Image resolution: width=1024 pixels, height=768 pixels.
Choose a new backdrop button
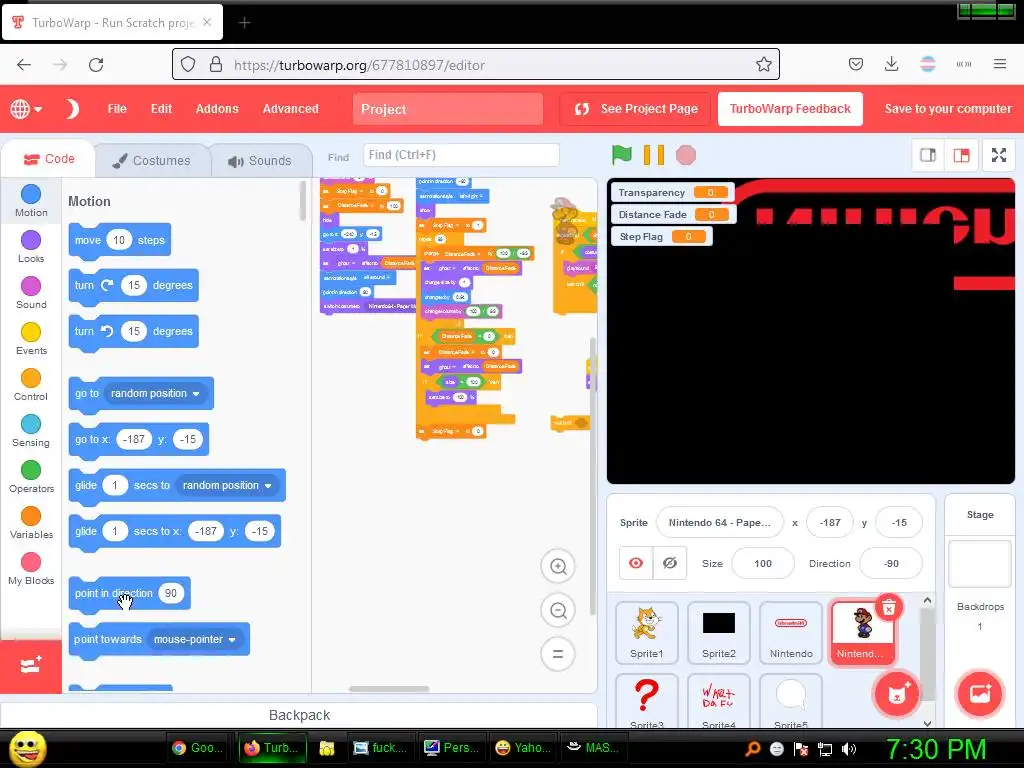(980, 694)
